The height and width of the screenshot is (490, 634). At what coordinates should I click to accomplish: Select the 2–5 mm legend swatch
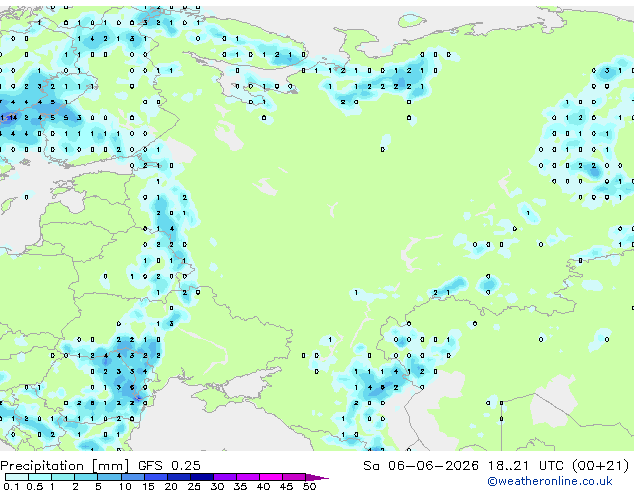[86, 477]
